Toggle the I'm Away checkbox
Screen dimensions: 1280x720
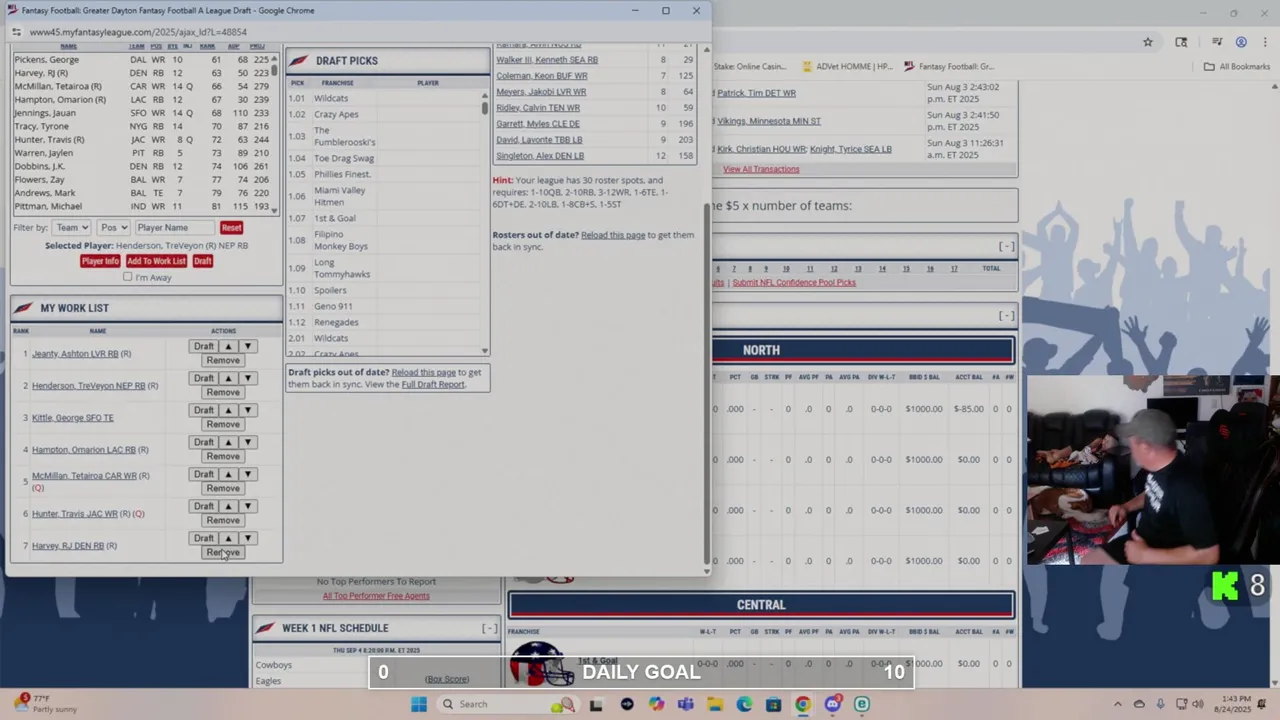click(127, 277)
